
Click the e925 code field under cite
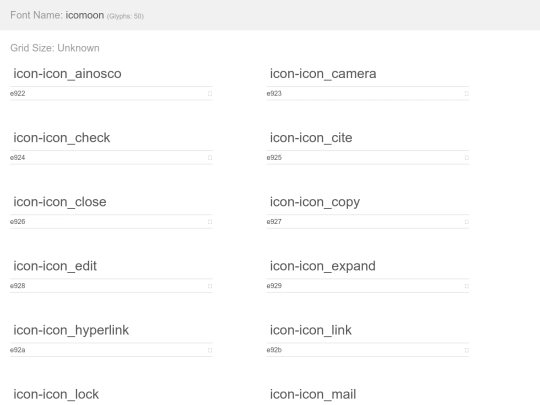364,158
